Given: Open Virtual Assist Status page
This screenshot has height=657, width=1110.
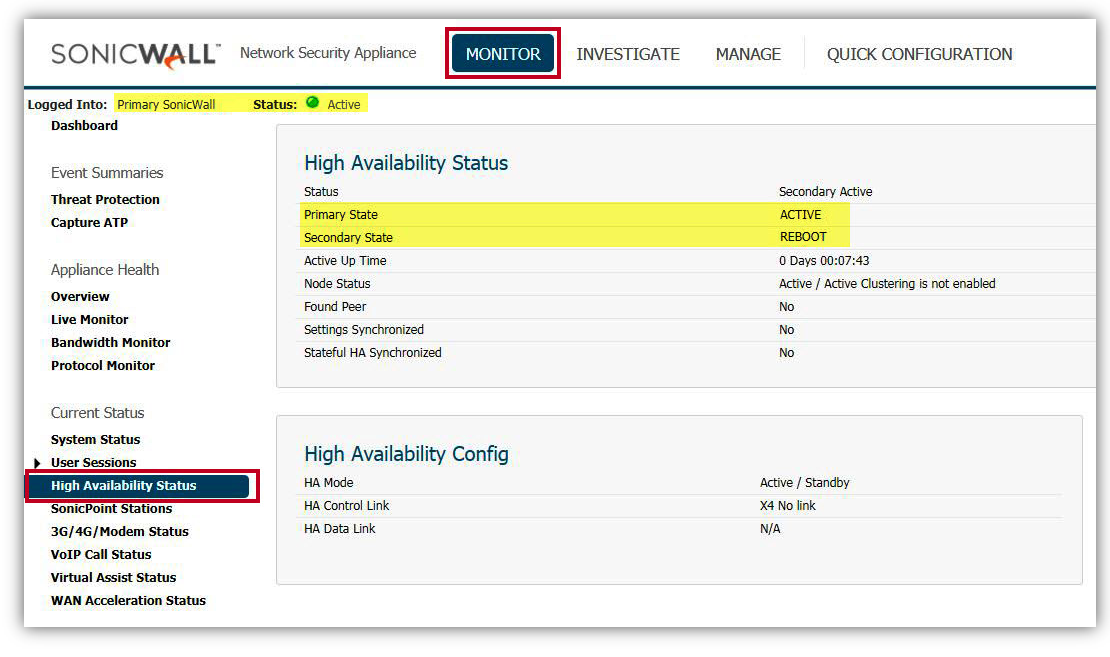Looking at the screenshot, I should [113, 578].
